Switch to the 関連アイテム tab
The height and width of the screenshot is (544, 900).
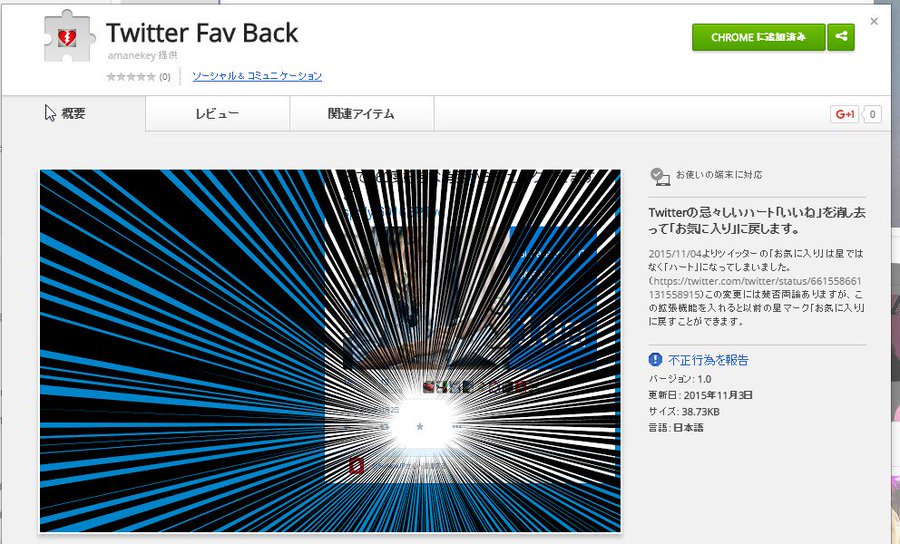[361, 114]
